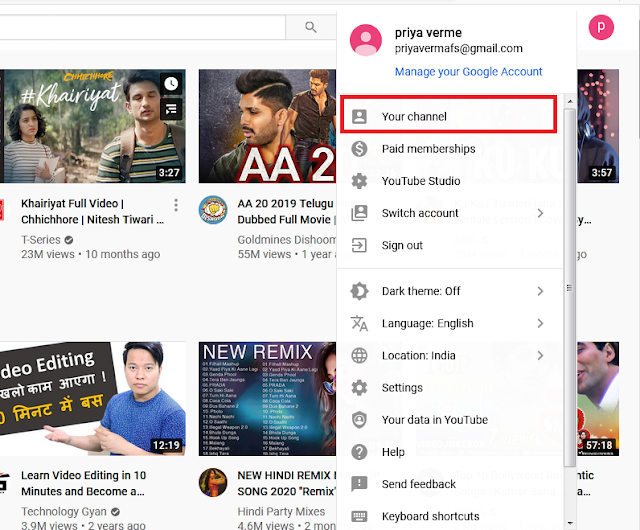Expand Dark theme submenu chevron

click(x=540, y=291)
